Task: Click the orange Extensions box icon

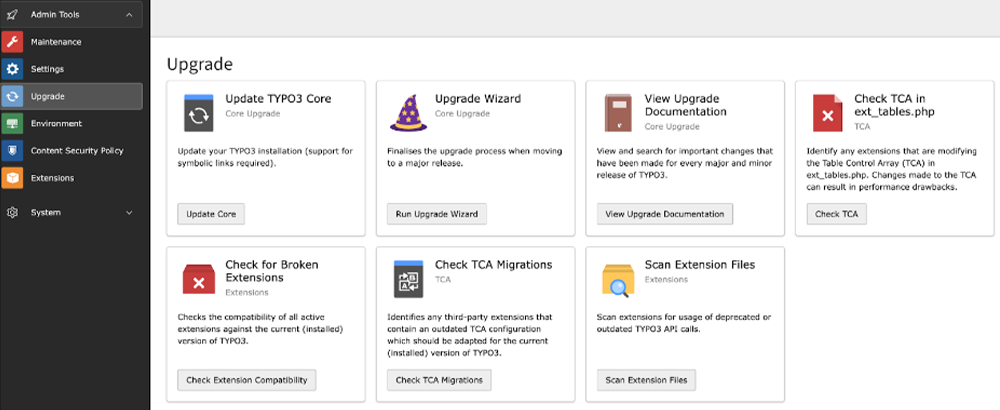Action: tap(12, 178)
